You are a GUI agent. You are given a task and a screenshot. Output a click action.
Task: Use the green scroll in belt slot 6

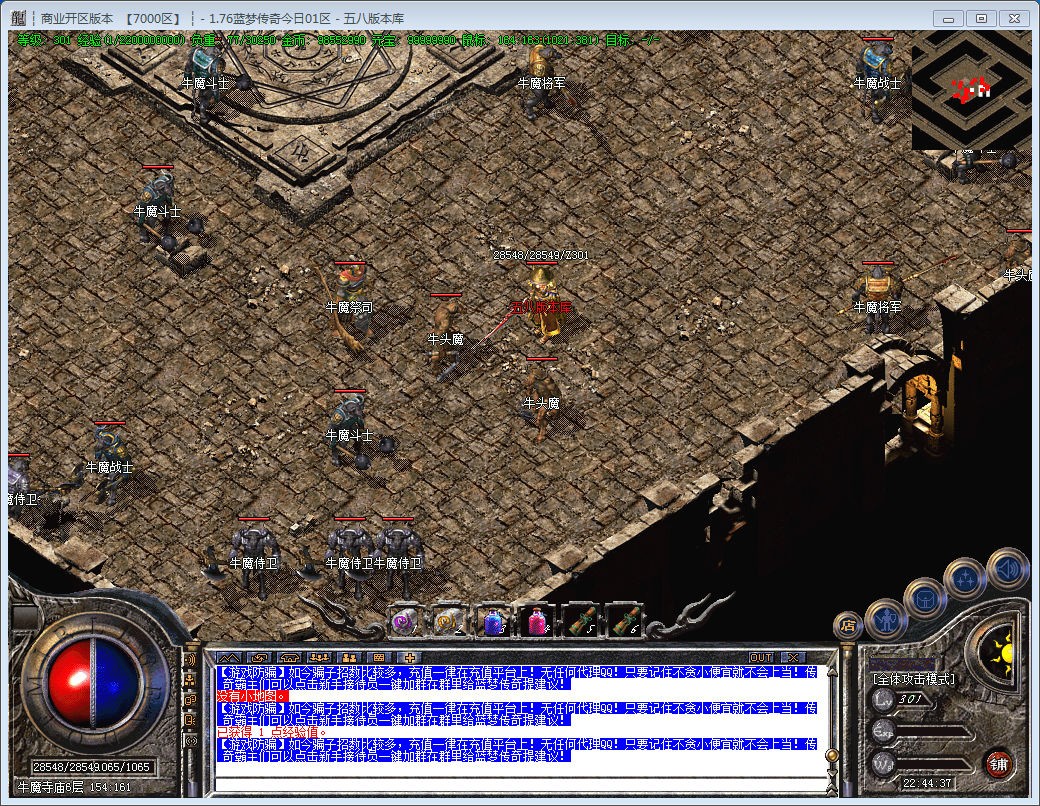coord(624,622)
